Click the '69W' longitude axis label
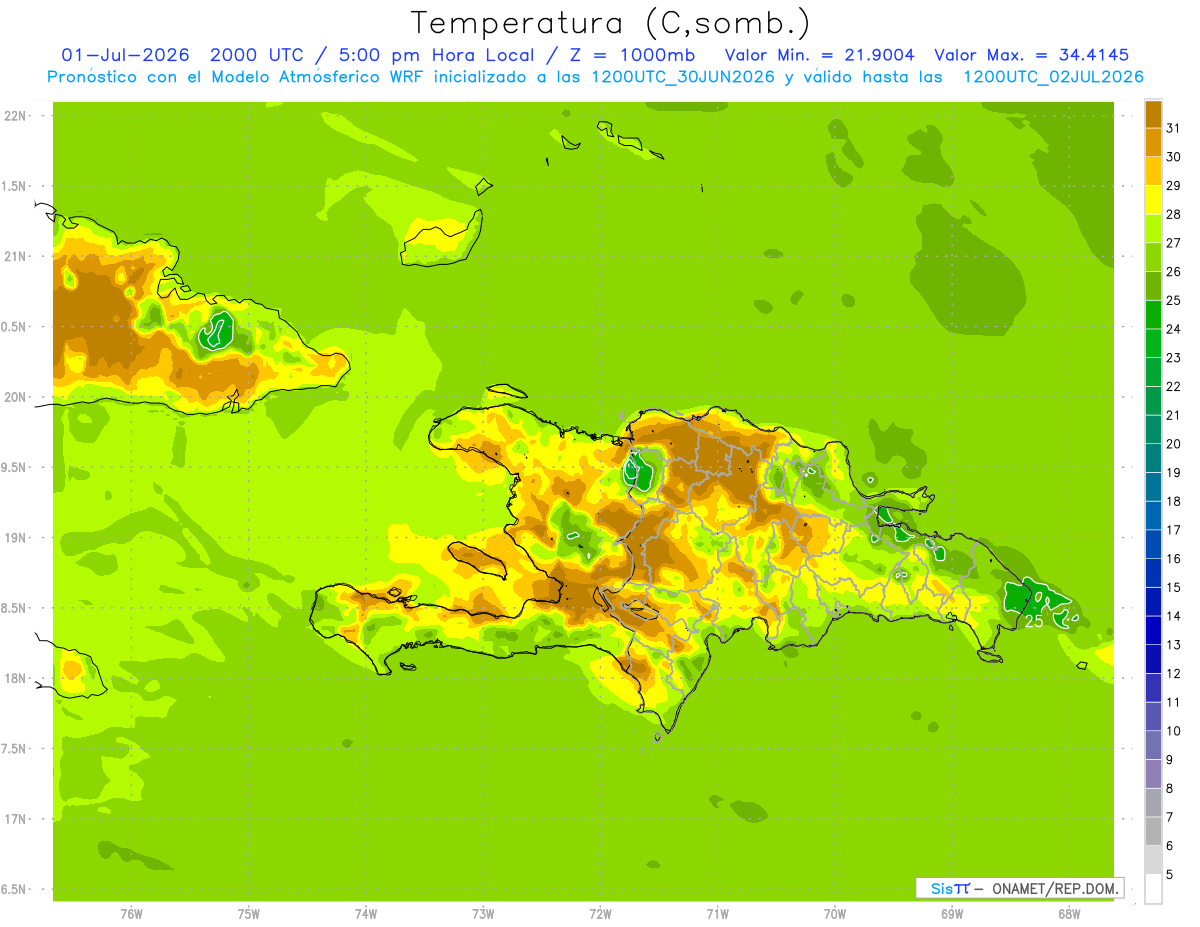This screenshot has height=927, width=1200. tap(952, 915)
